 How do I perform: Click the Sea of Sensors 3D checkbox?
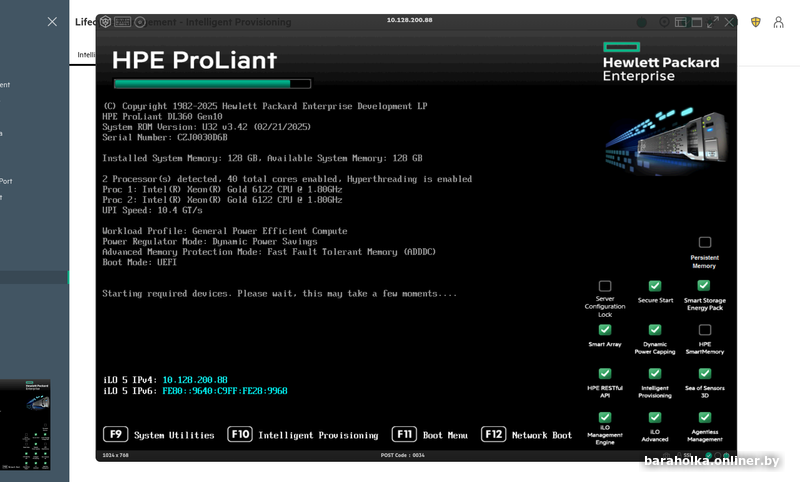pos(705,373)
